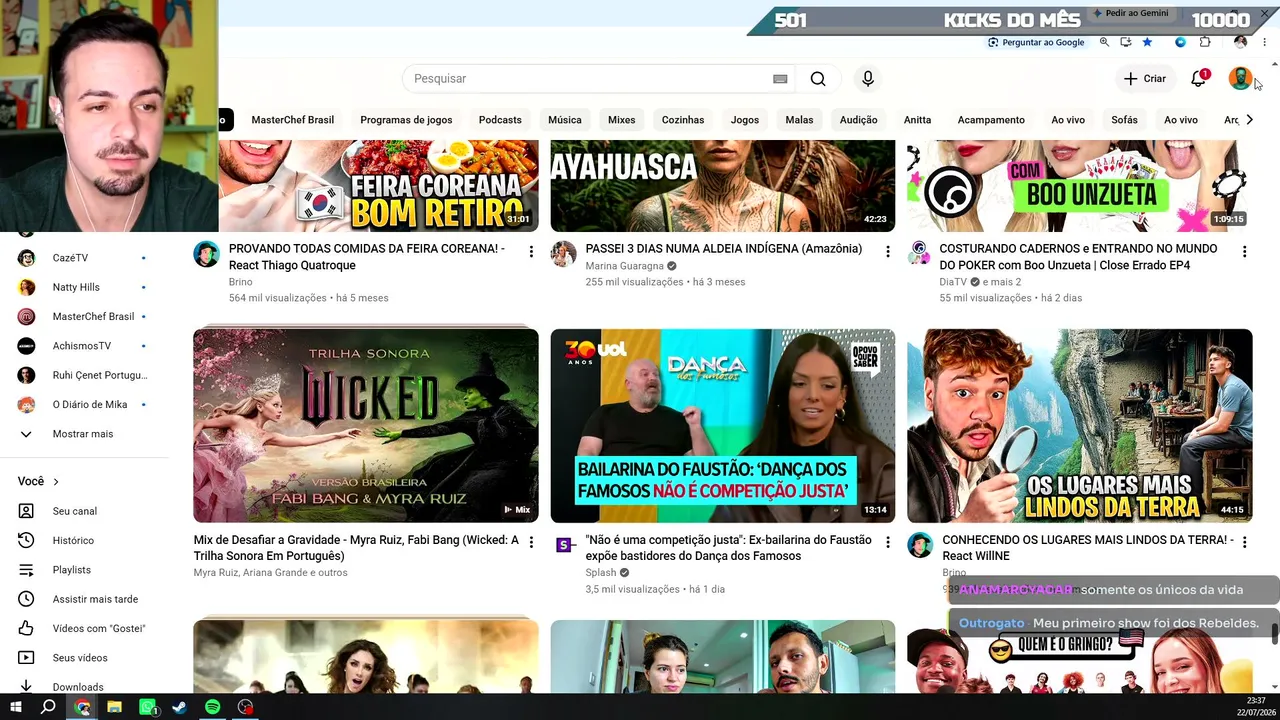This screenshot has width=1280, height=720.
Task: Open the Chrome extensions puzzle icon
Action: click(x=1205, y=42)
